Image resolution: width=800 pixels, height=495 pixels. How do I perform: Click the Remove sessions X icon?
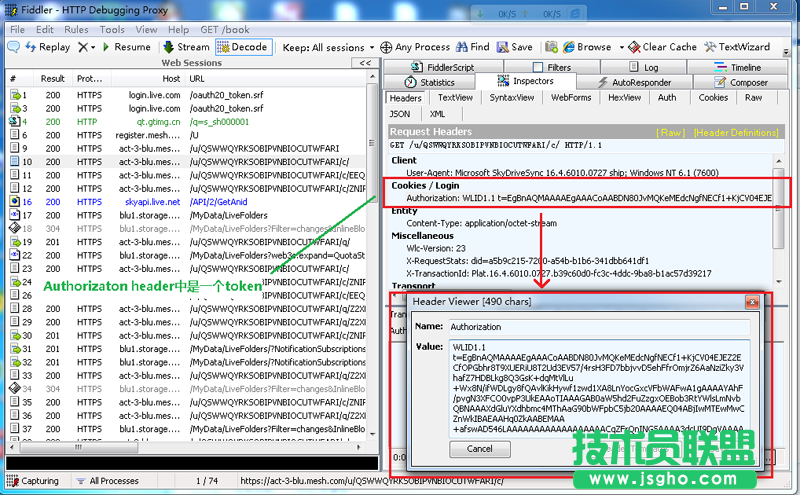point(83,47)
